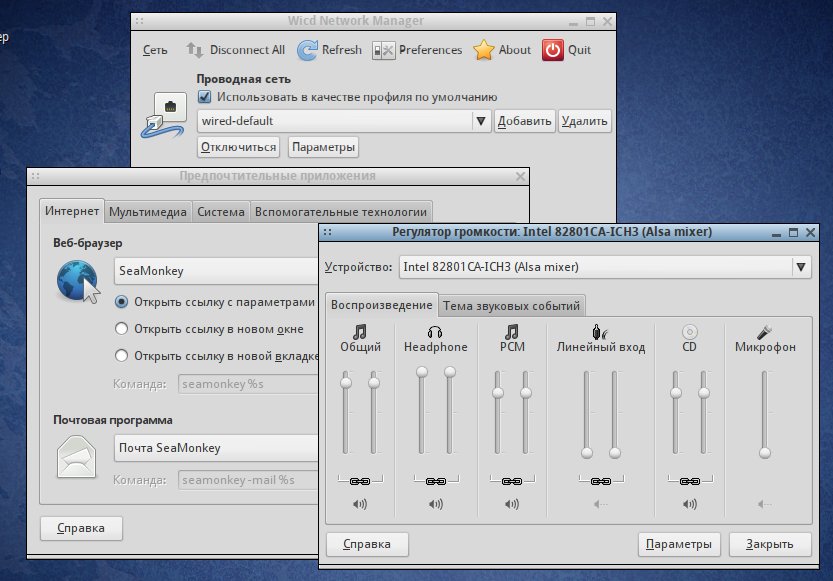Click Параметры button in the volume control
The image size is (833, 581).
(x=679, y=544)
